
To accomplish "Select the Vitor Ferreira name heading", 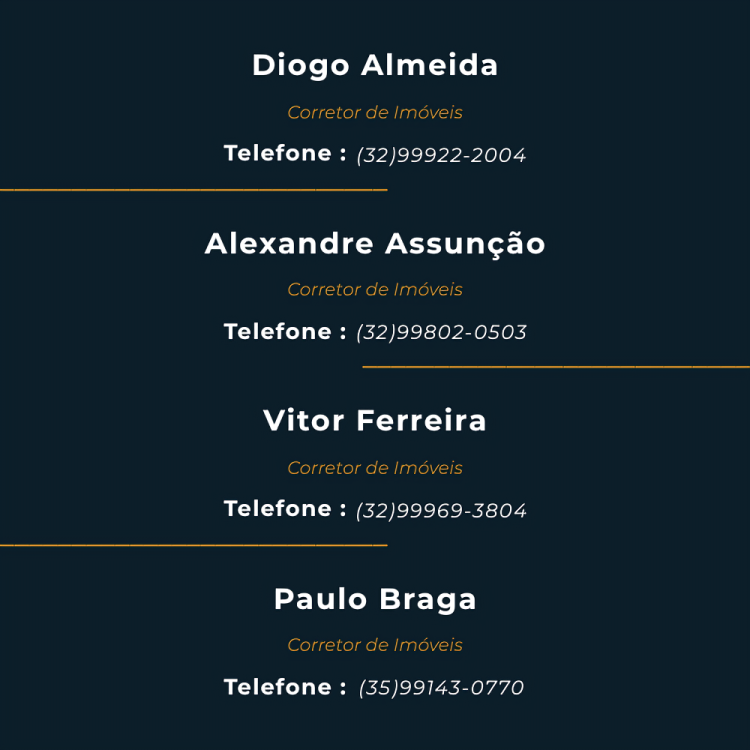I will [375, 420].
